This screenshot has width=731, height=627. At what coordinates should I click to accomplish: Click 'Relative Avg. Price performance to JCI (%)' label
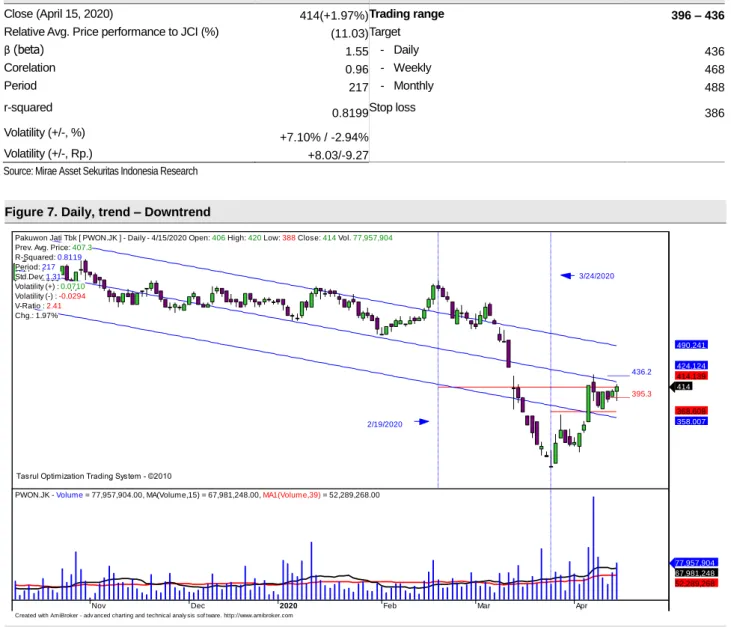(x=111, y=32)
